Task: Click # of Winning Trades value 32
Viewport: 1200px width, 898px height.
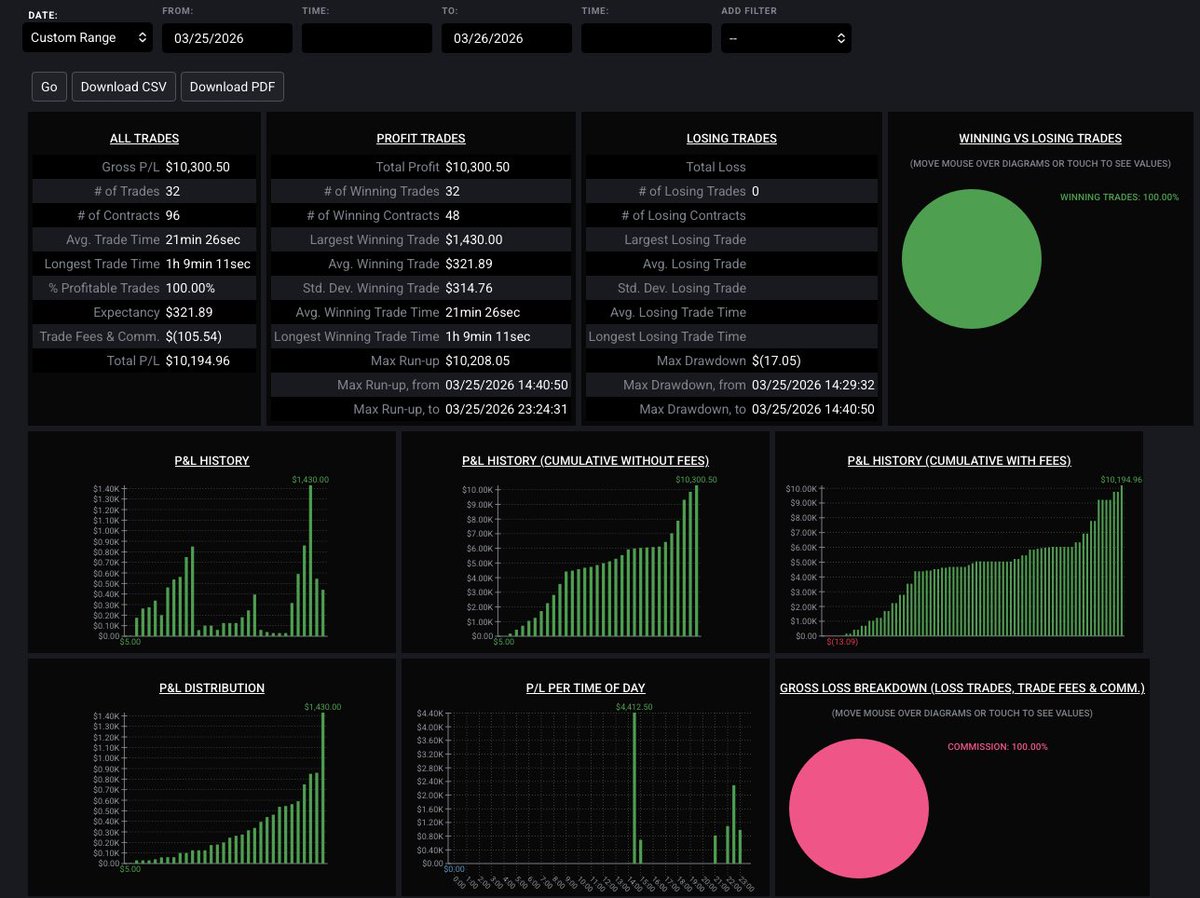Action: [453, 191]
